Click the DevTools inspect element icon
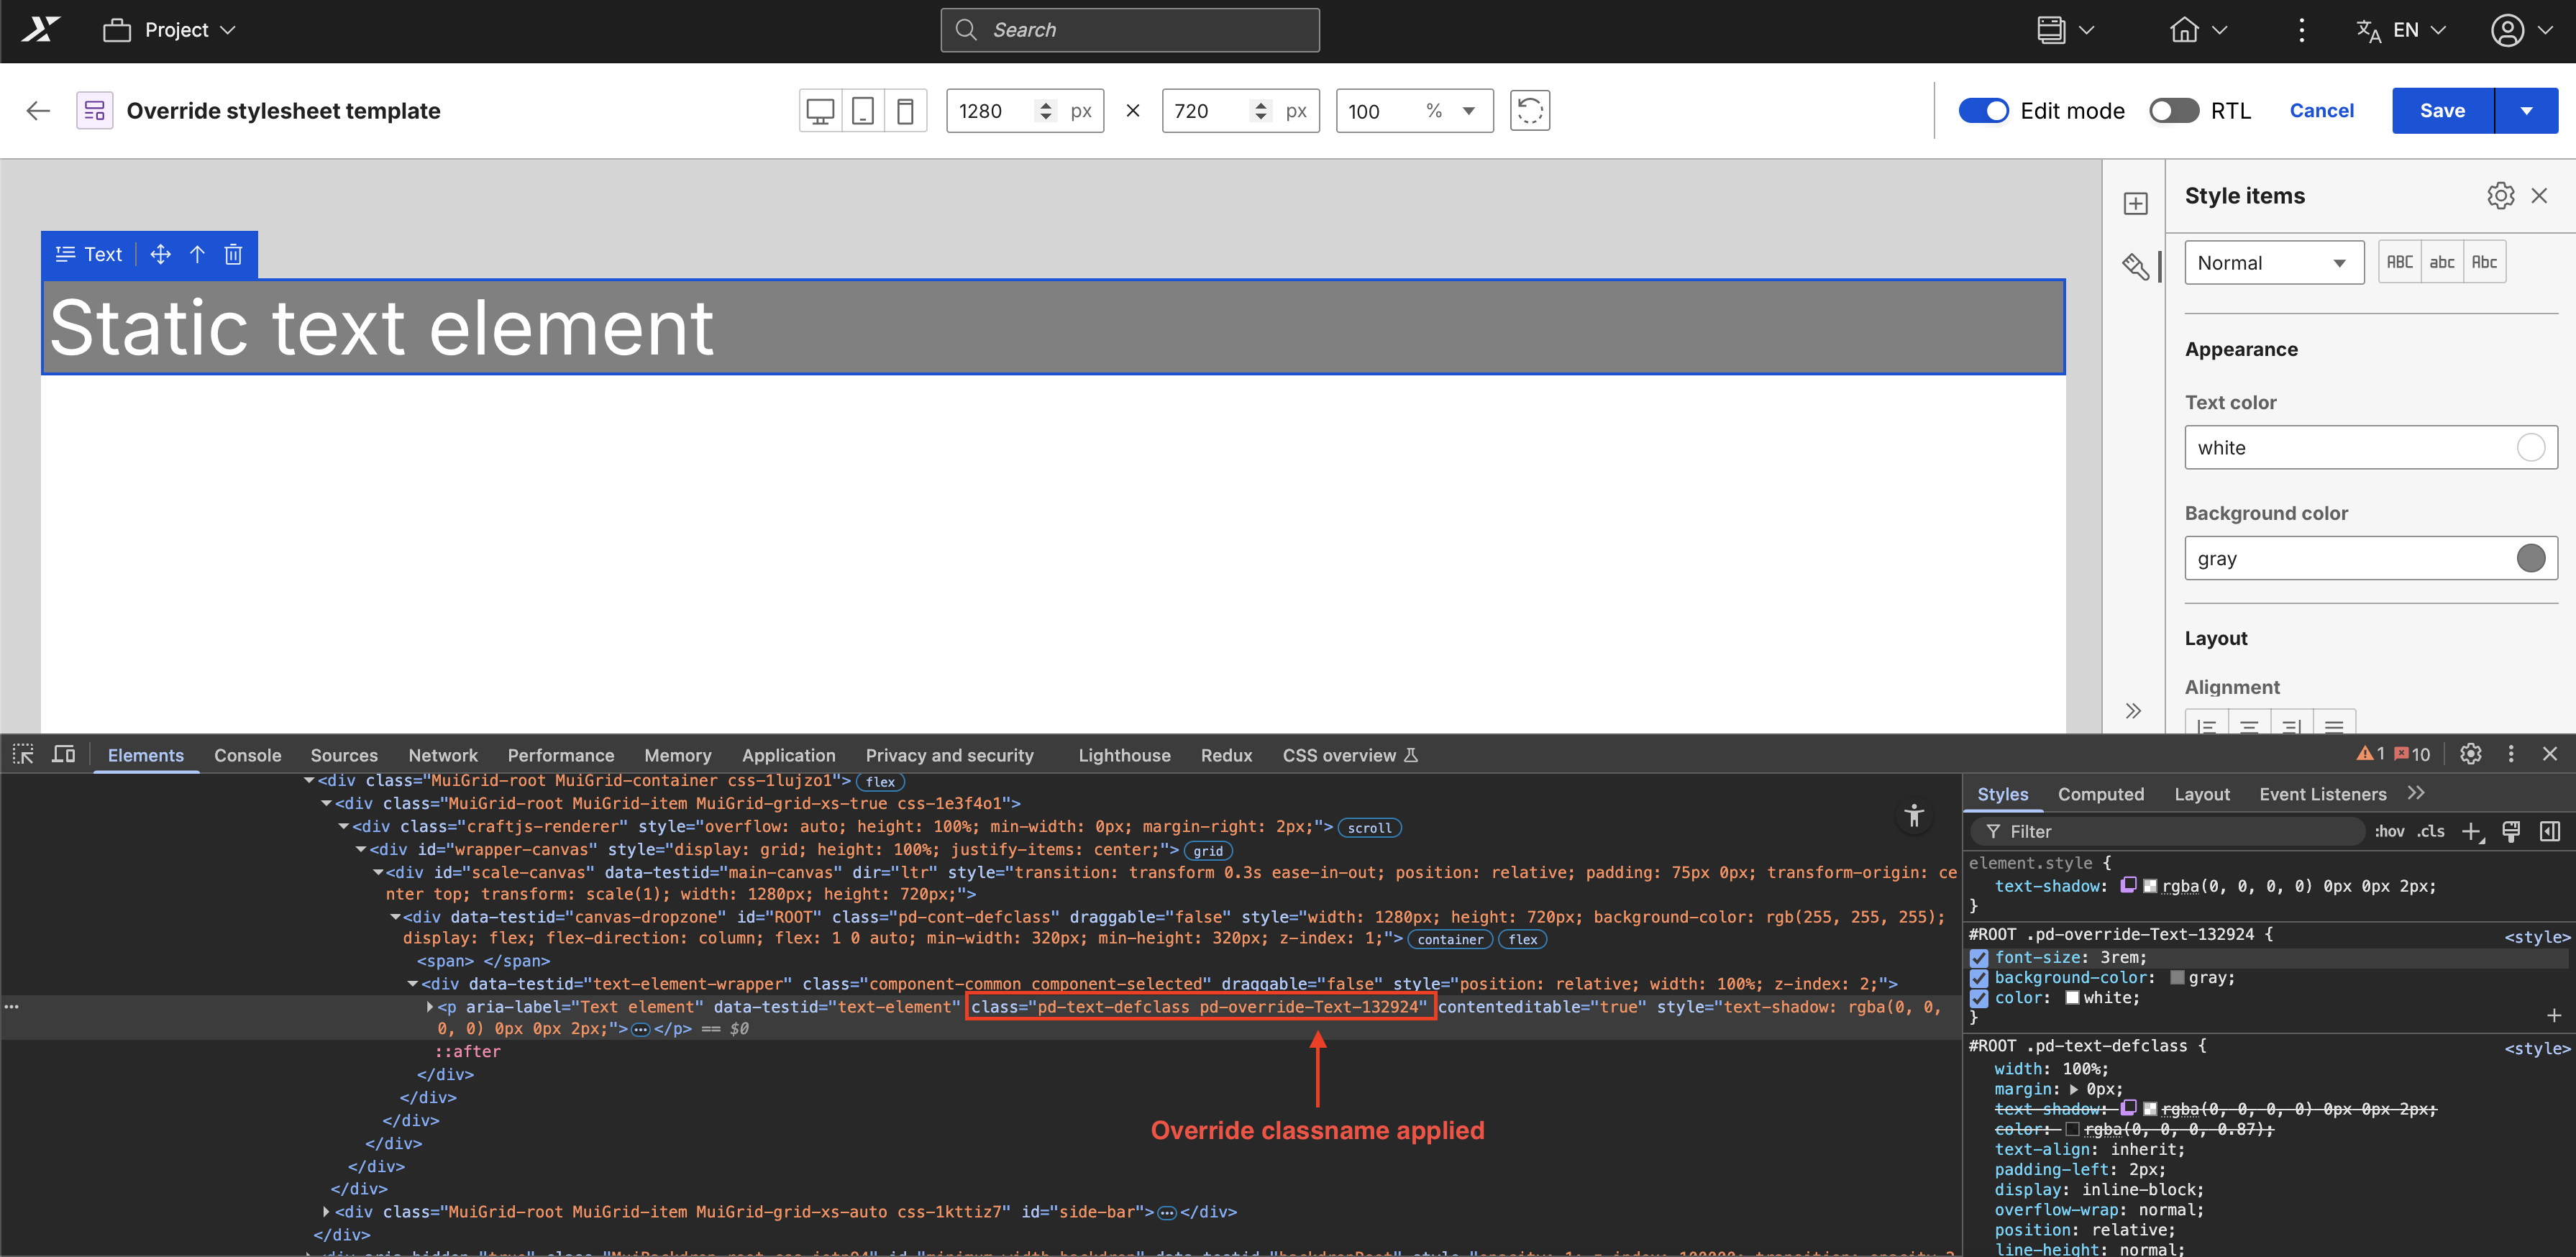 (x=23, y=754)
